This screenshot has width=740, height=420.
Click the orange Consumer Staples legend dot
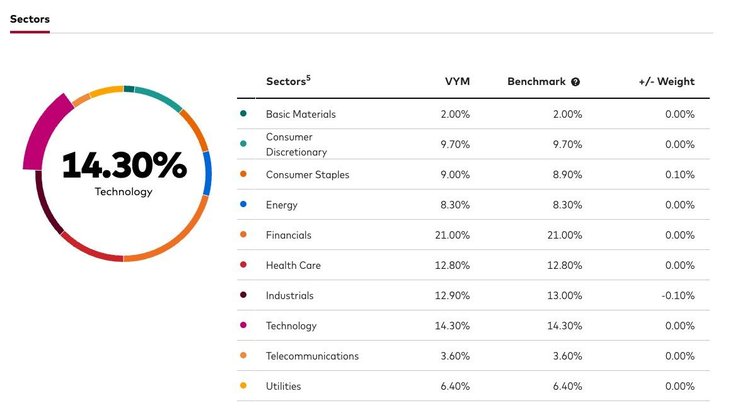[x=243, y=174]
